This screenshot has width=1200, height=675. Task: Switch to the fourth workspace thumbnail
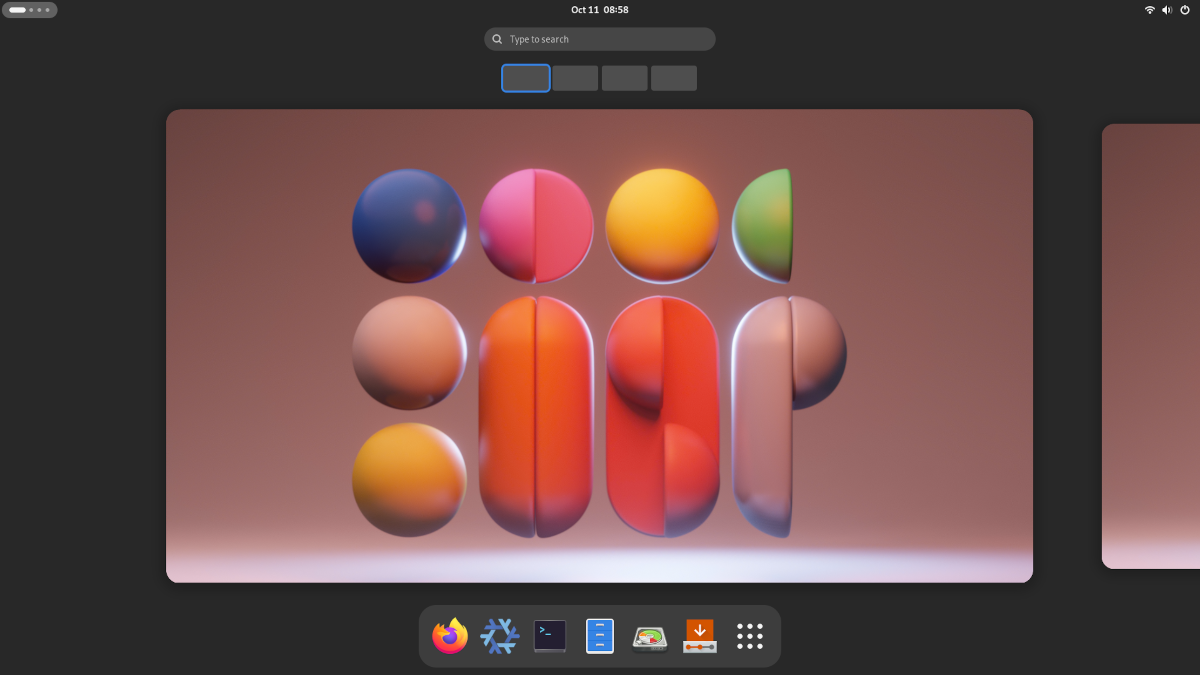click(x=674, y=78)
